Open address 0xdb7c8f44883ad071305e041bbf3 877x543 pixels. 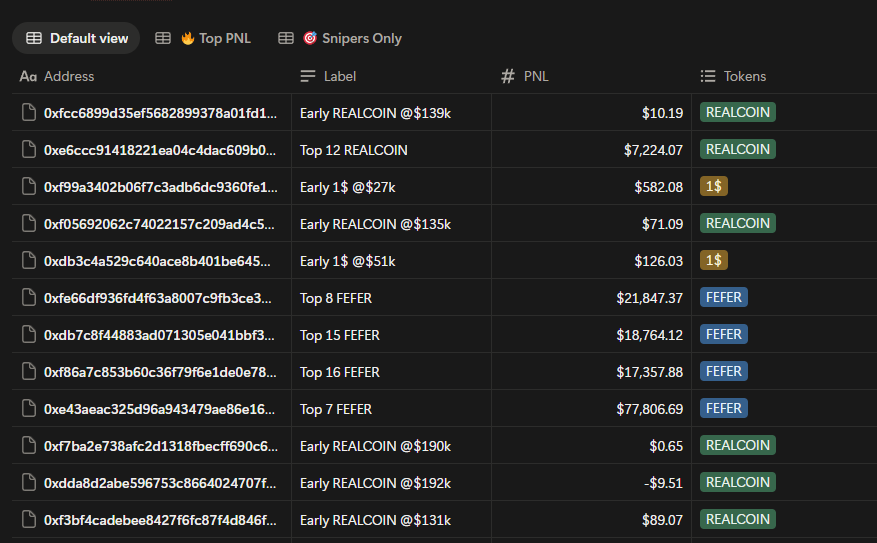[x=159, y=335]
